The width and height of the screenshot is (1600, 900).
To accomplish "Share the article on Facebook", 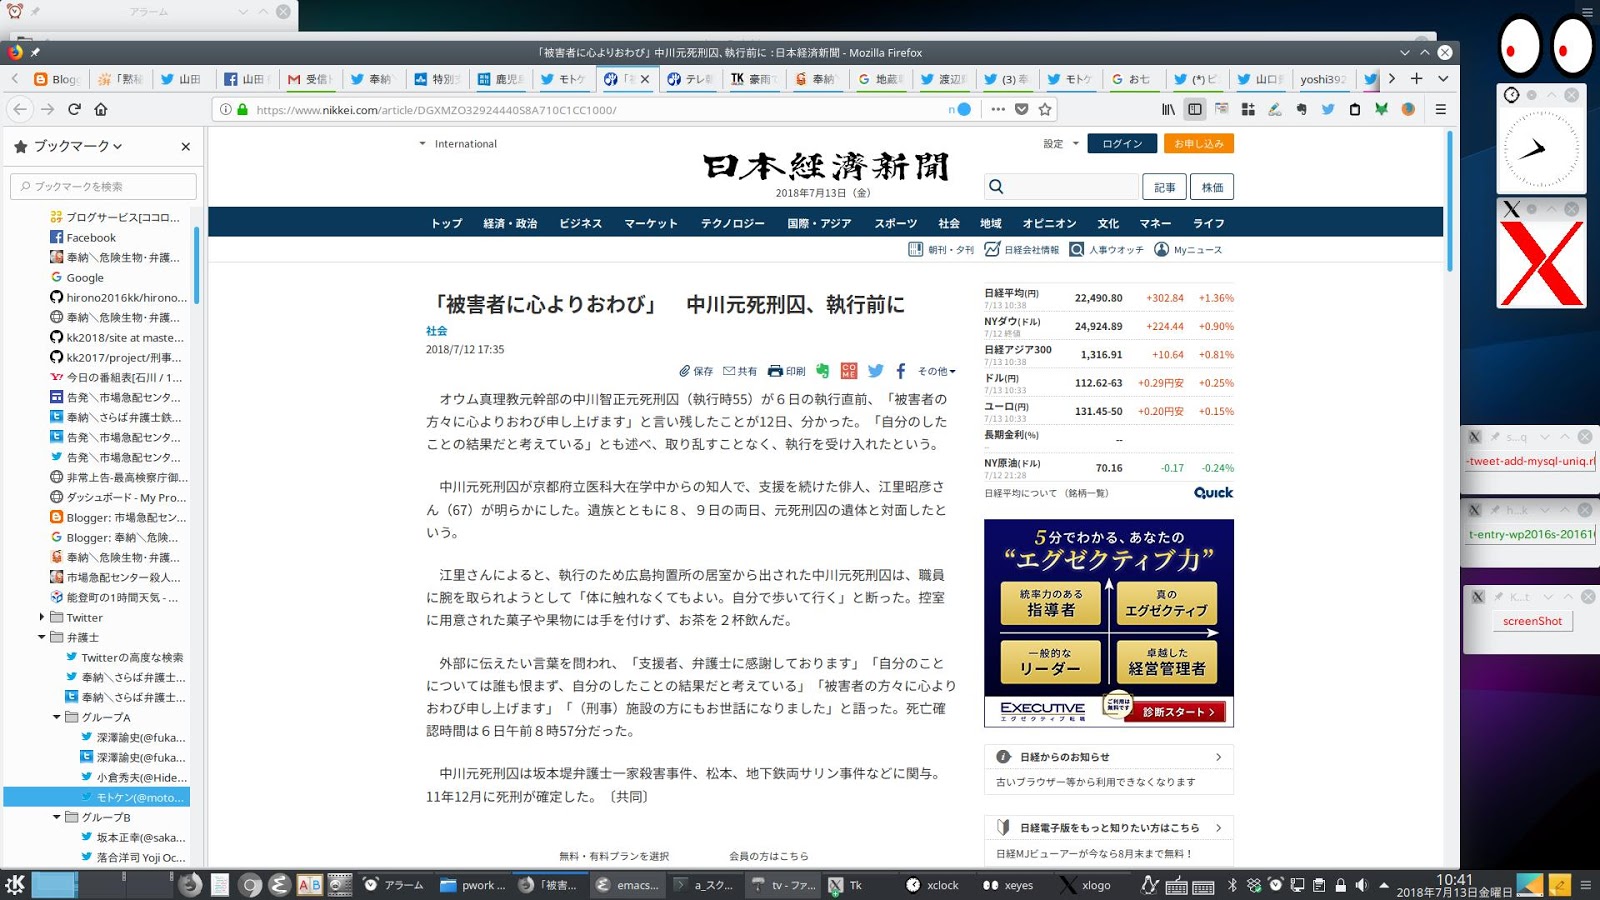I will click(x=901, y=371).
